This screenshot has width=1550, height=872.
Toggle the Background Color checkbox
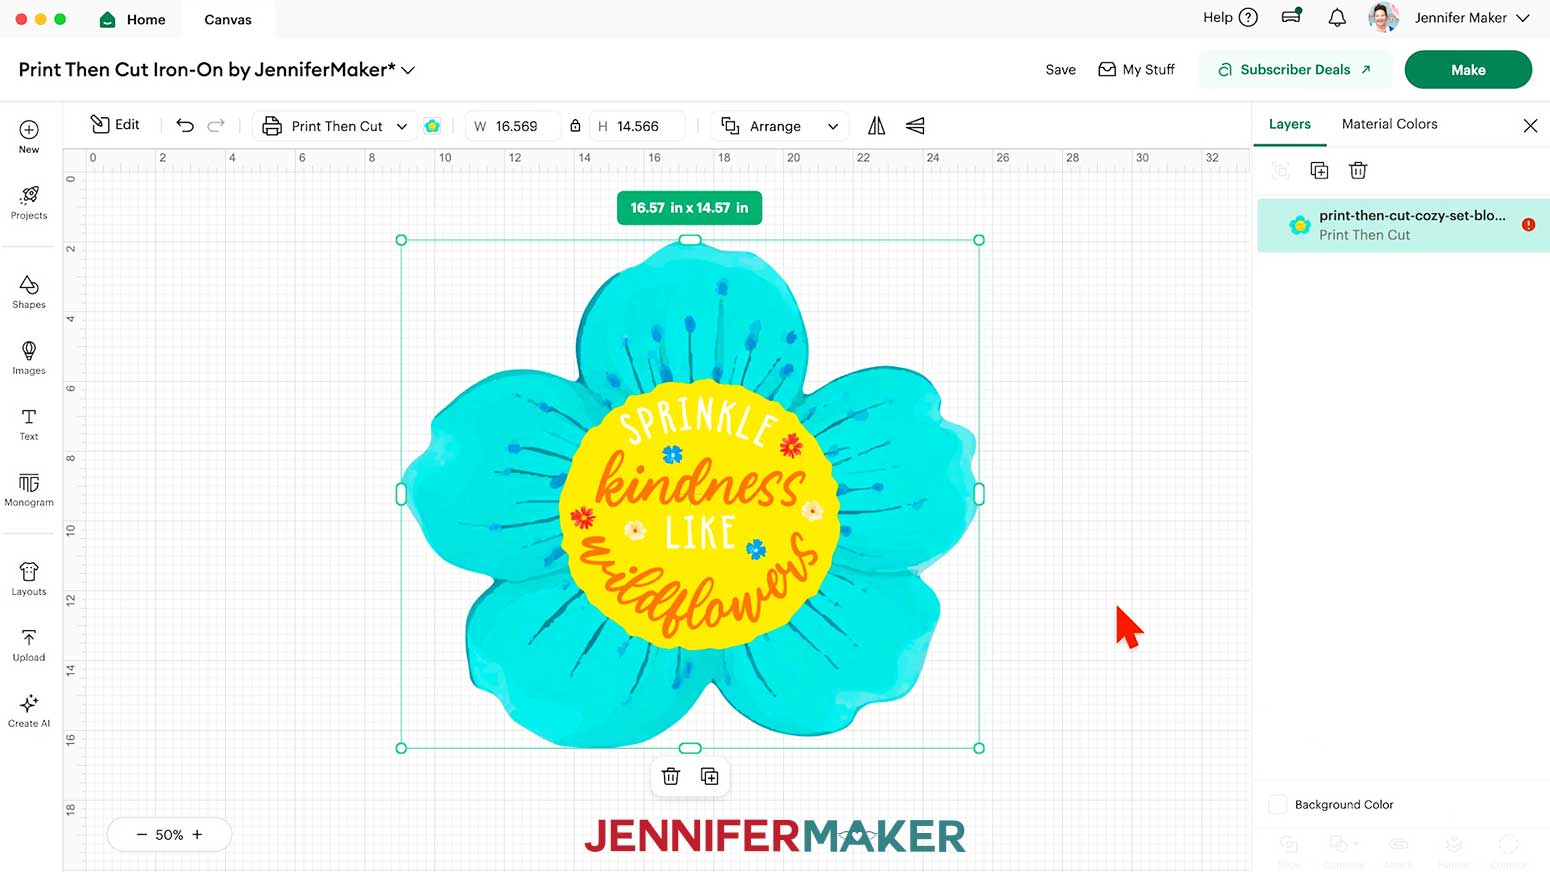click(x=1277, y=804)
